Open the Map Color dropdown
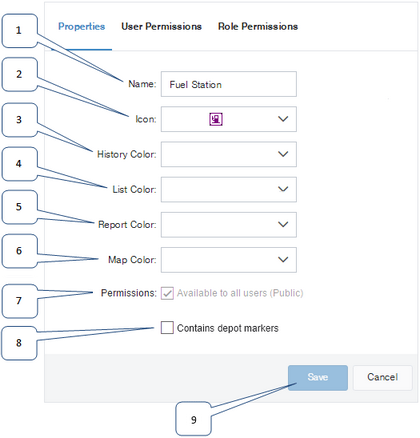 coord(229,260)
